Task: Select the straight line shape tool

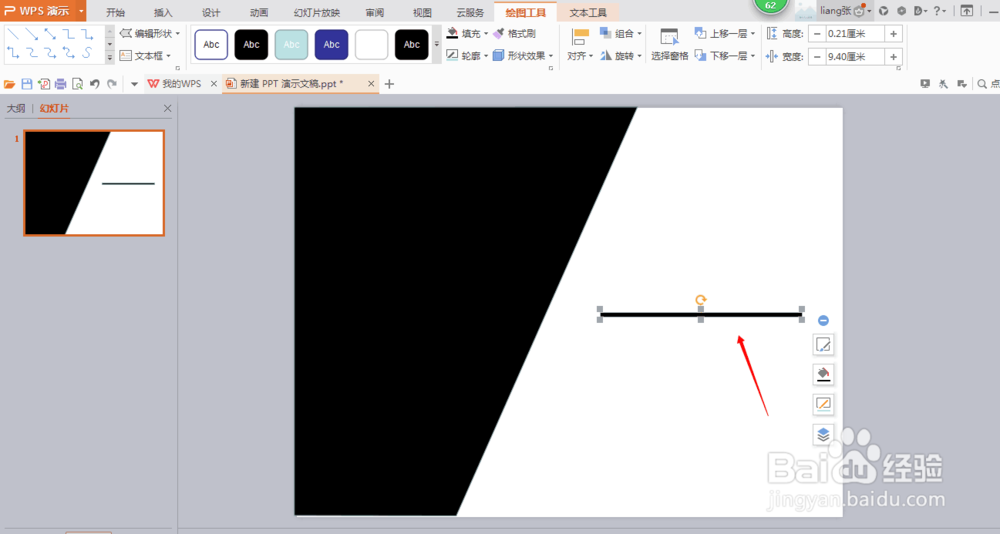Action: pos(13,34)
